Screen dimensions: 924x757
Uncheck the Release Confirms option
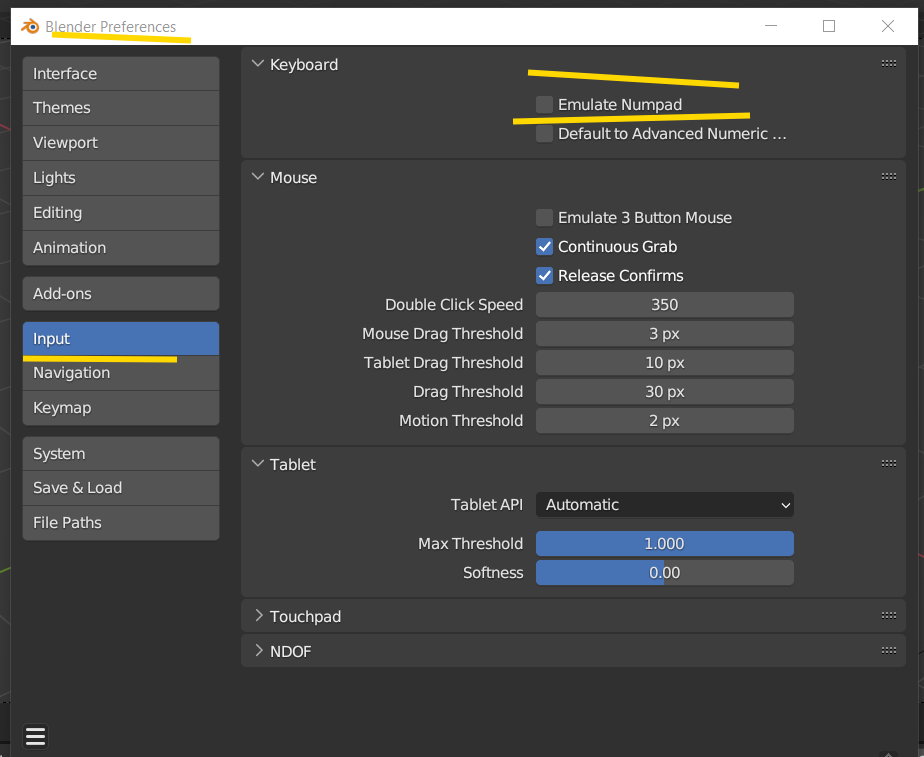(545, 276)
